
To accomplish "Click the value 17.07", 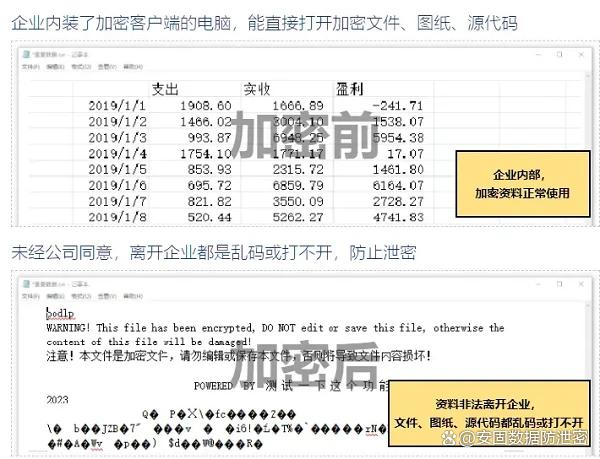I will 406,154.
